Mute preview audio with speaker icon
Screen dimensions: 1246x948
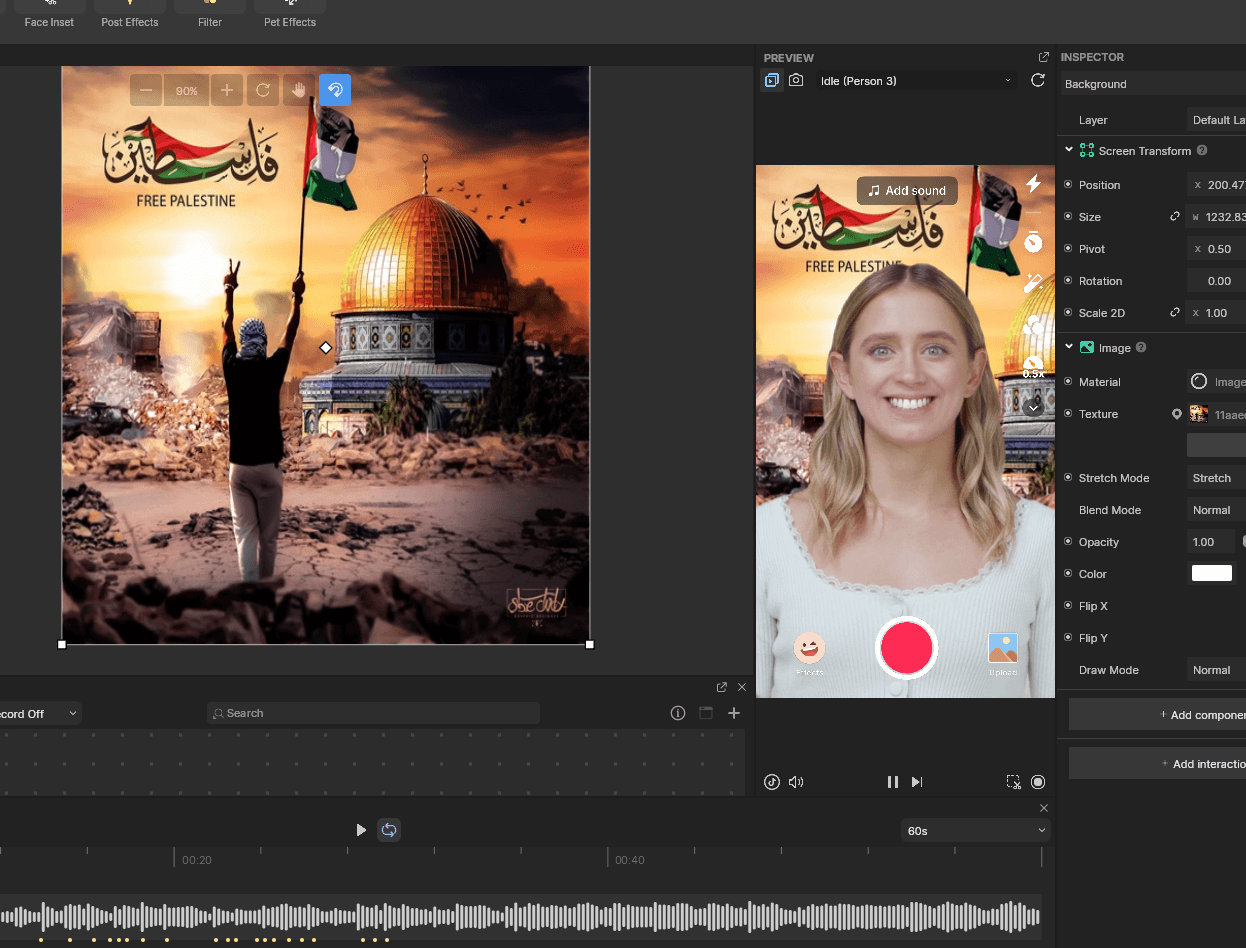click(796, 782)
